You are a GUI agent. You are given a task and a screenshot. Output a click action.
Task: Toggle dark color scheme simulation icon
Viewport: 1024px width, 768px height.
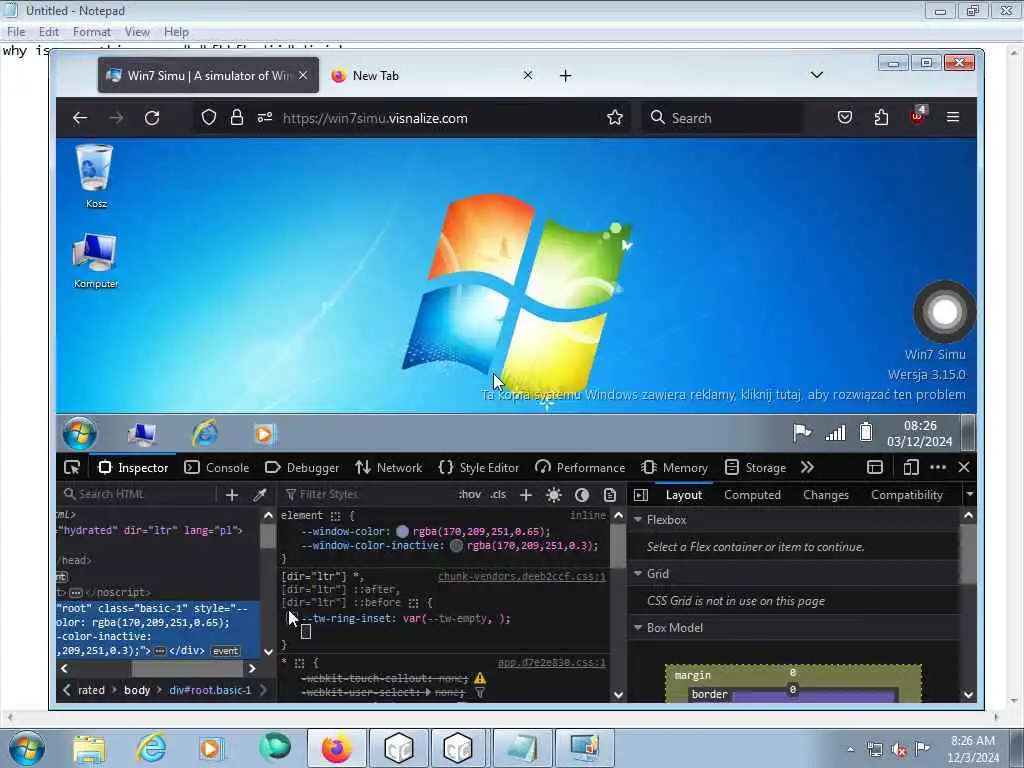pos(582,495)
